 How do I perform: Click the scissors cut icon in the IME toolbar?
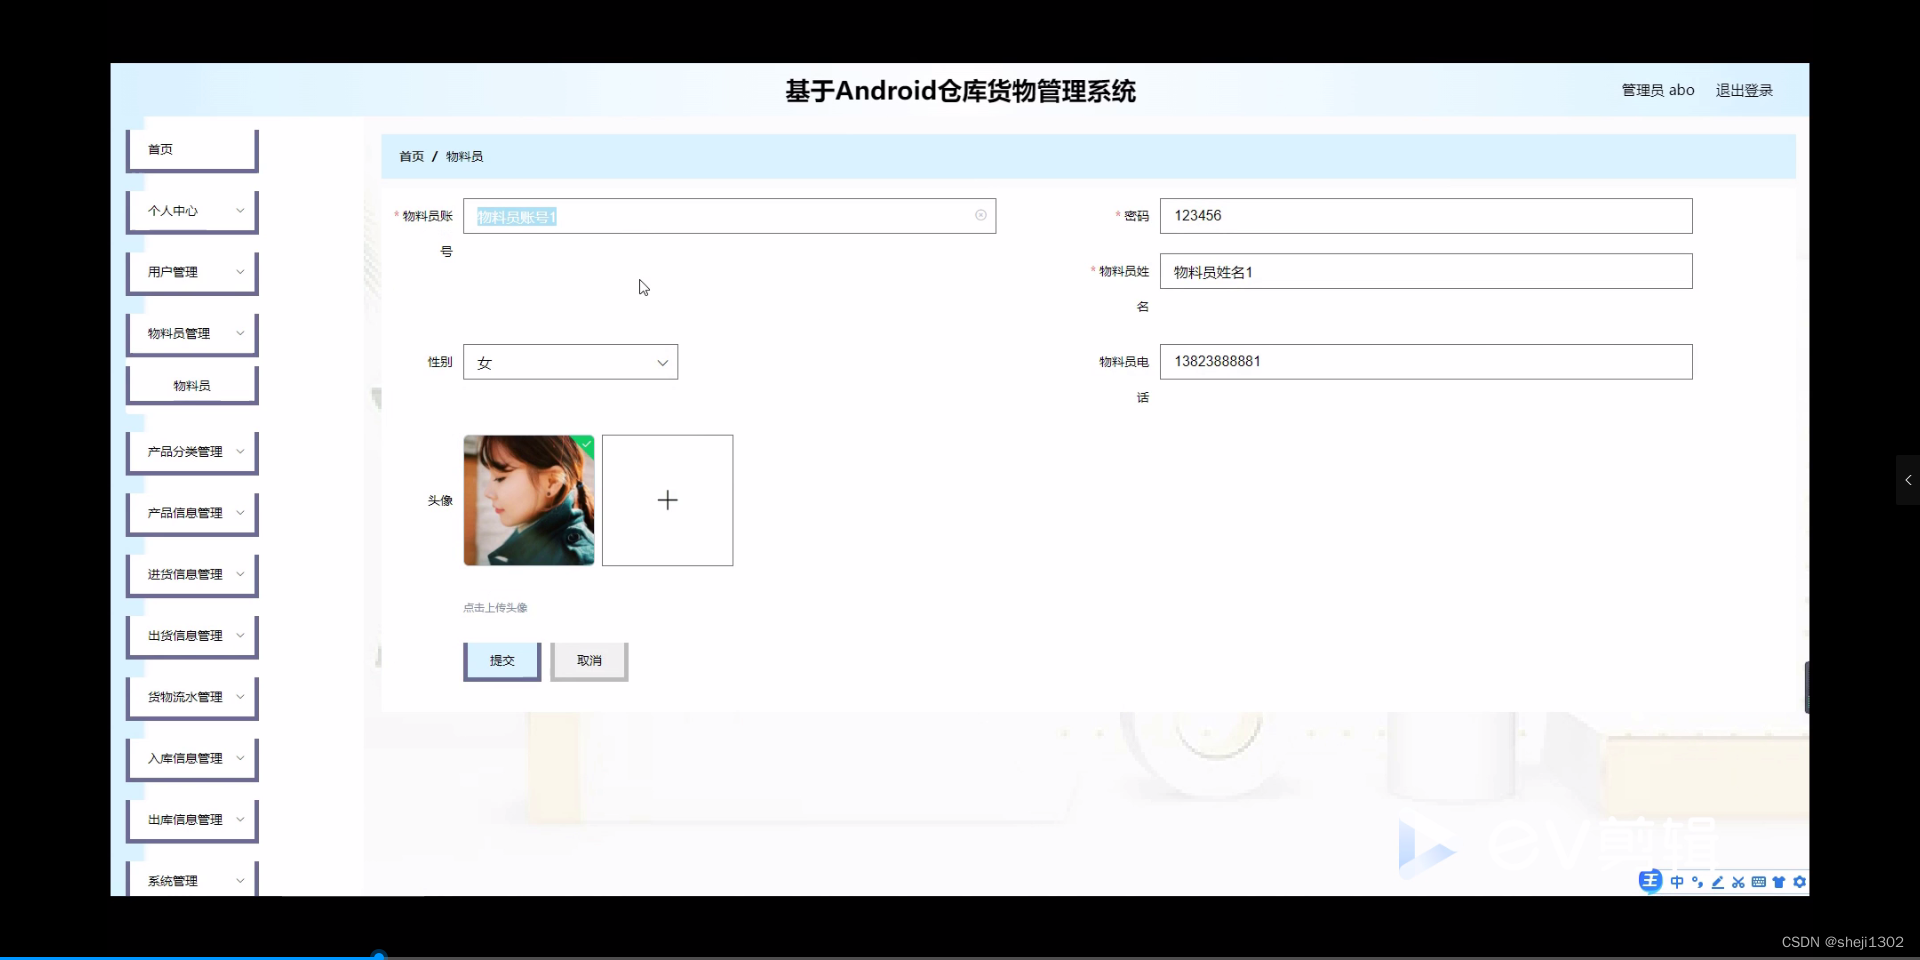(1739, 882)
